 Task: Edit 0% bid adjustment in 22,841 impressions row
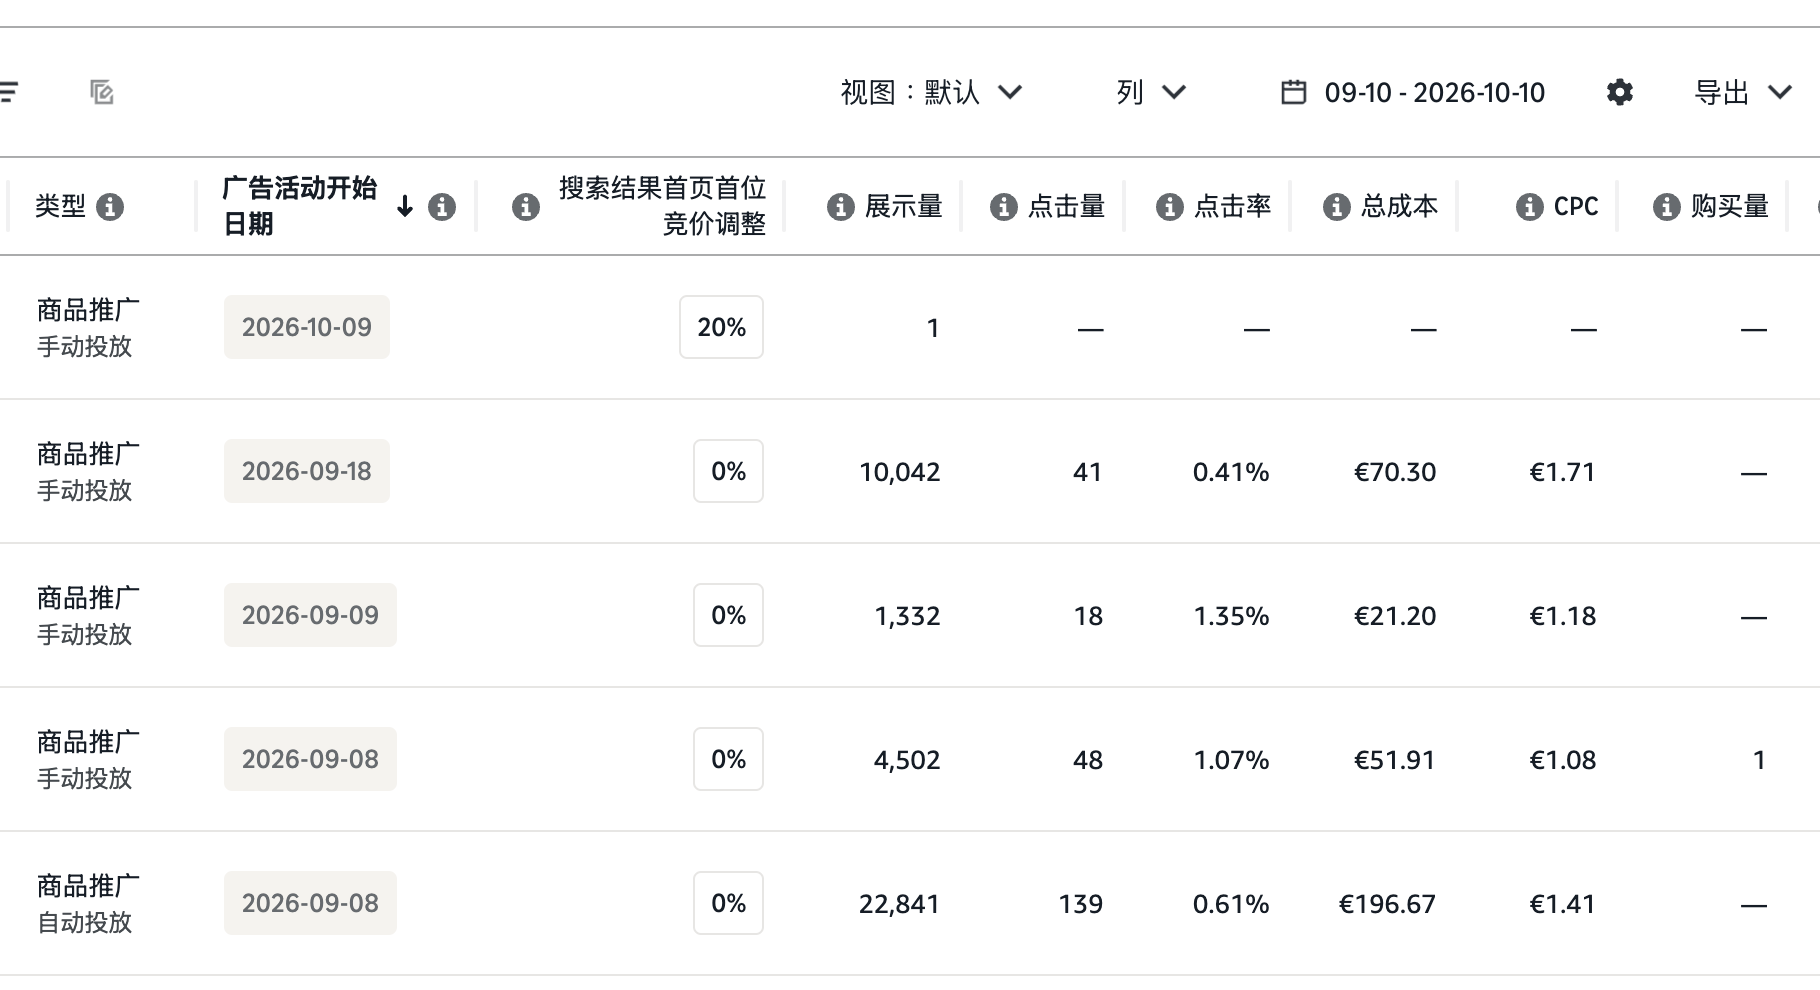click(728, 903)
